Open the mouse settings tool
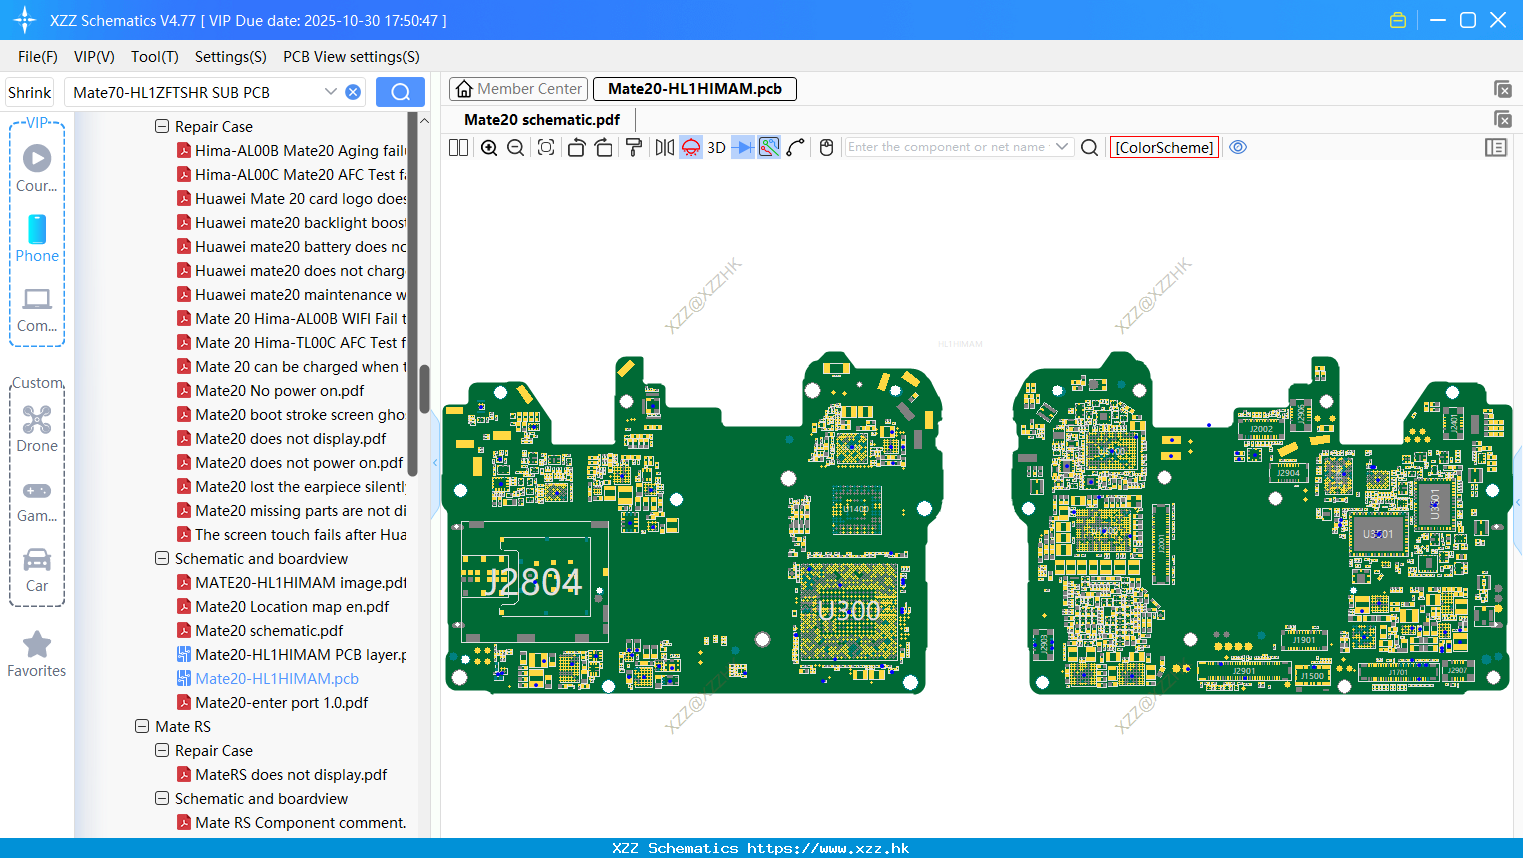Image resolution: width=1523 pixels, height=858 pixels. [x=826, y=148]
